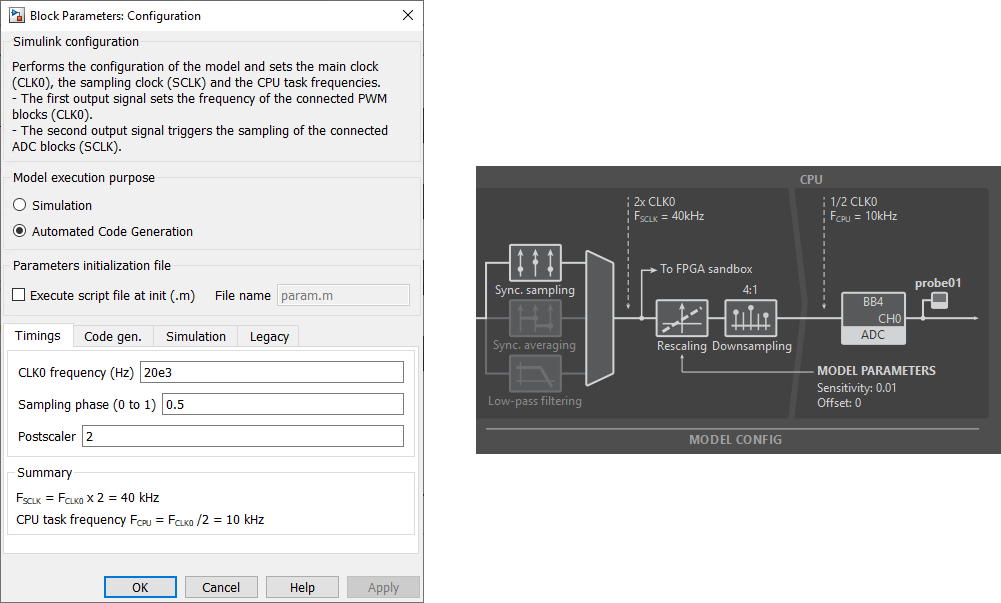Click the Sync. sampling block icon

(x=535, y=263)
